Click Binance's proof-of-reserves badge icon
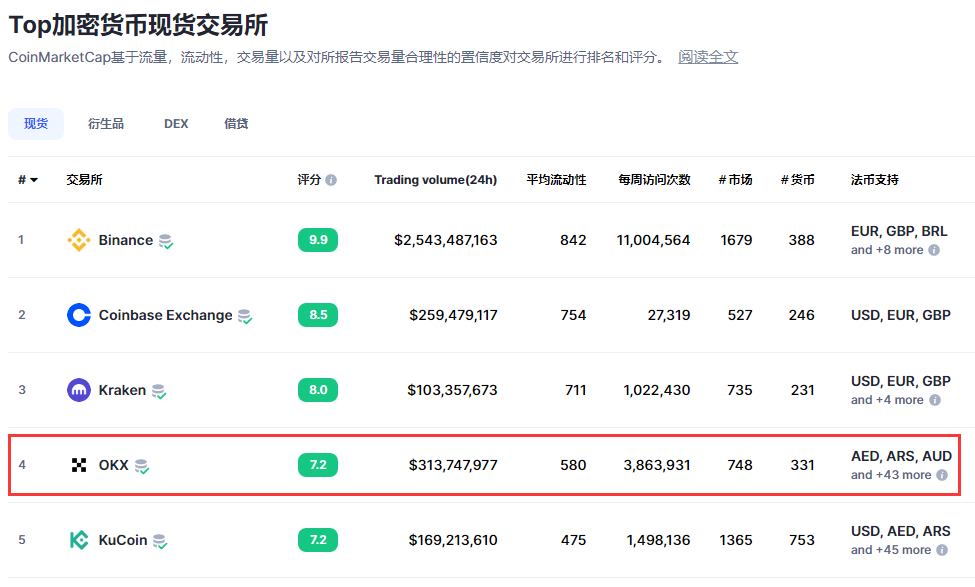Screen dimensions: 975x587 point(165,241)
